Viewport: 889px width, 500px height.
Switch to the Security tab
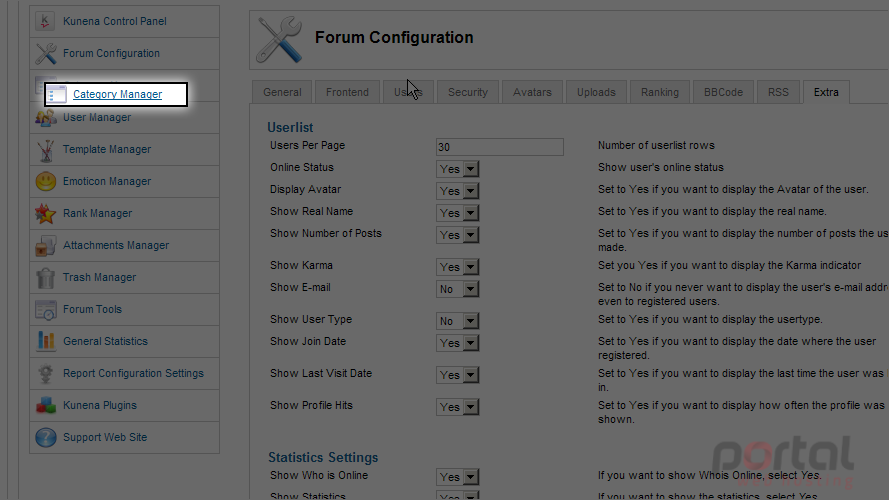[468, 92]
